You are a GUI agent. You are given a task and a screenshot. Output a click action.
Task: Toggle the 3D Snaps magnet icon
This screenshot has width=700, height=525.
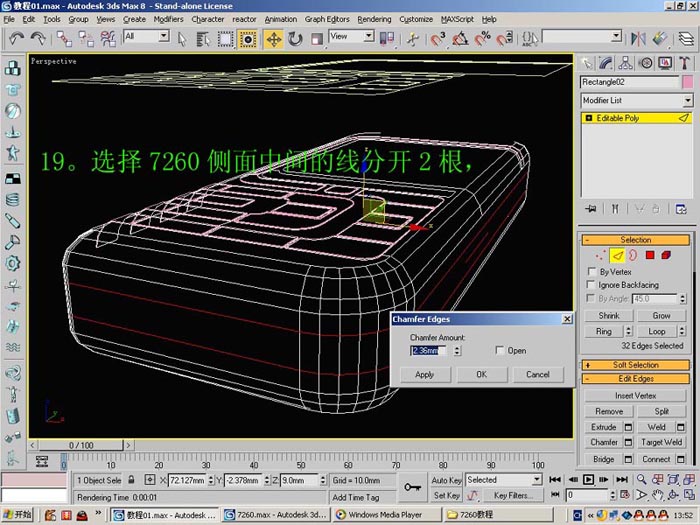[x=438, y=39]
